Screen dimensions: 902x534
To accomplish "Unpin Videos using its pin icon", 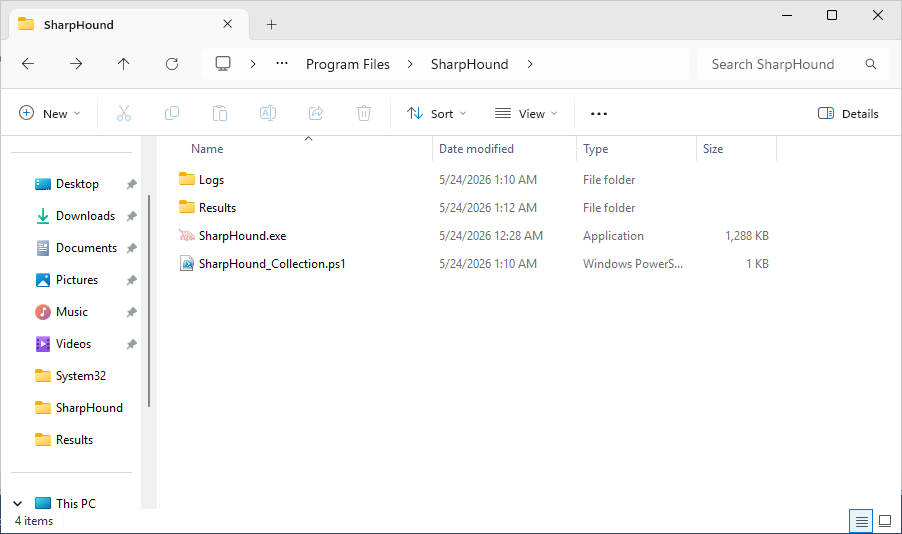I will tap(132, 344).
